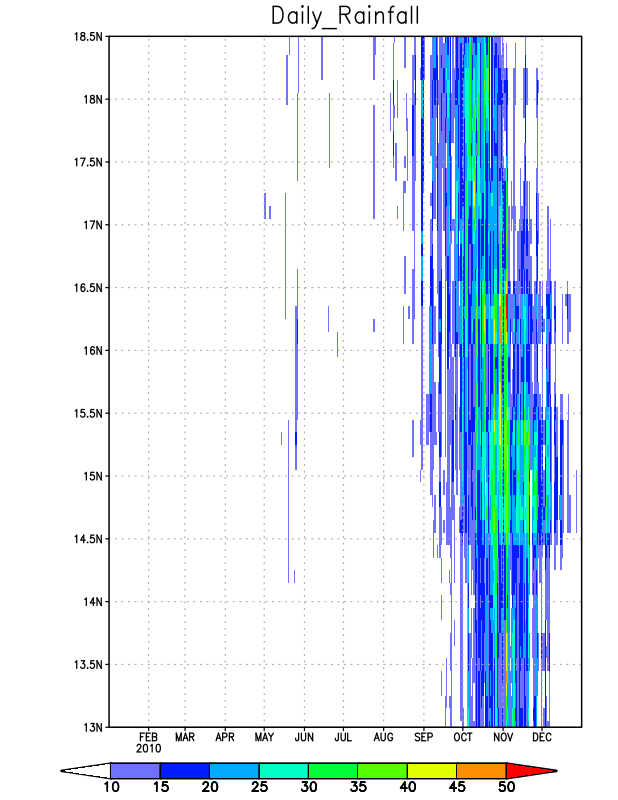Viewport: 618px width, 800px height.
Task: Click the colorbar value 50
Action: 506,787
